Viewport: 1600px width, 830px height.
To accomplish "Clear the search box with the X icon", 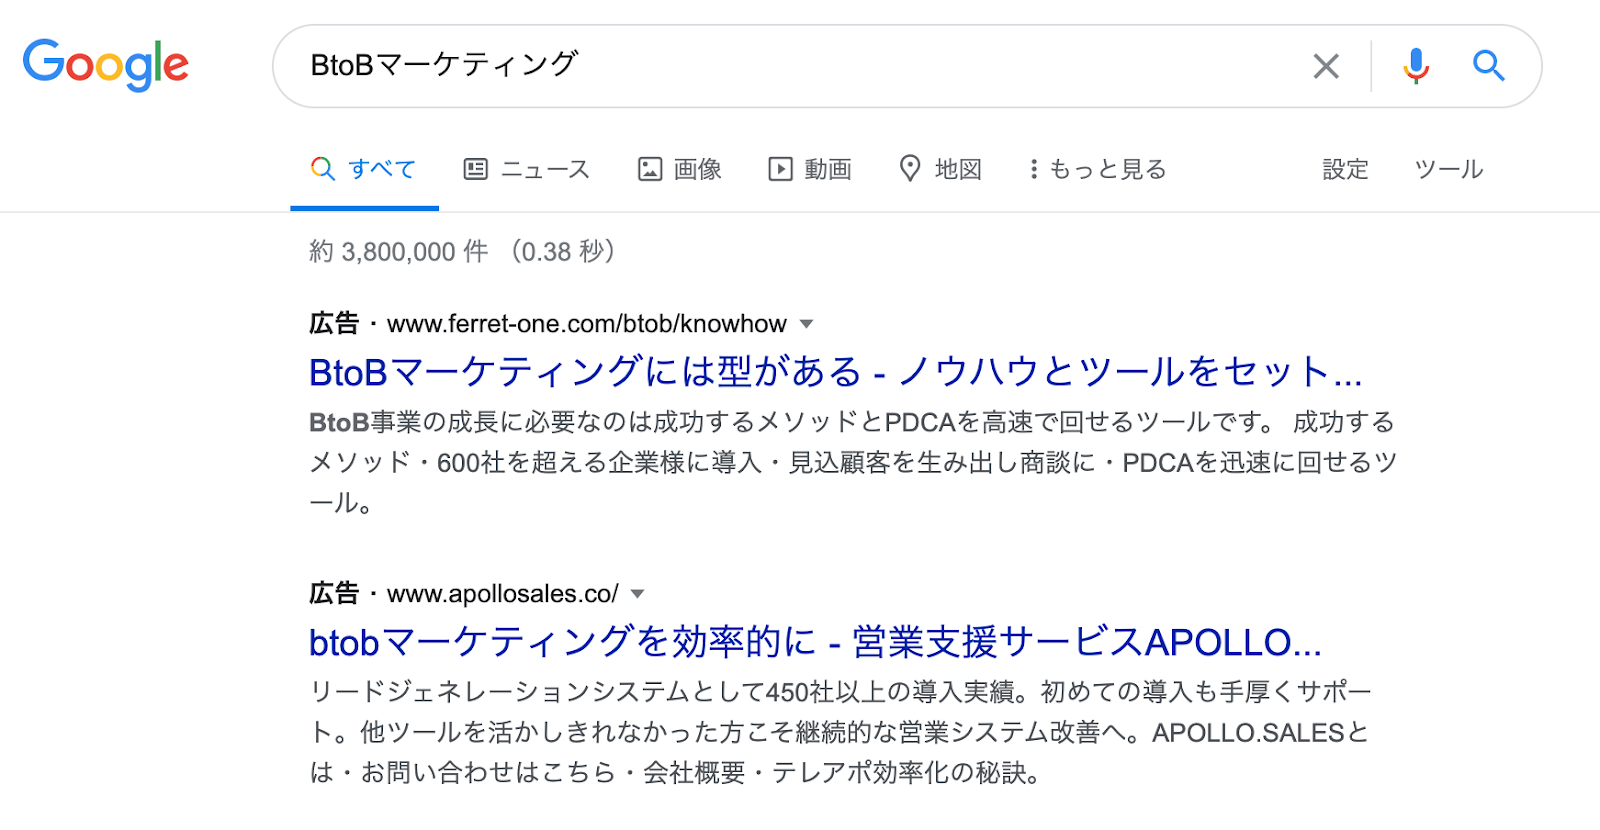I will pyautogui.click(x=1326, y=66).
